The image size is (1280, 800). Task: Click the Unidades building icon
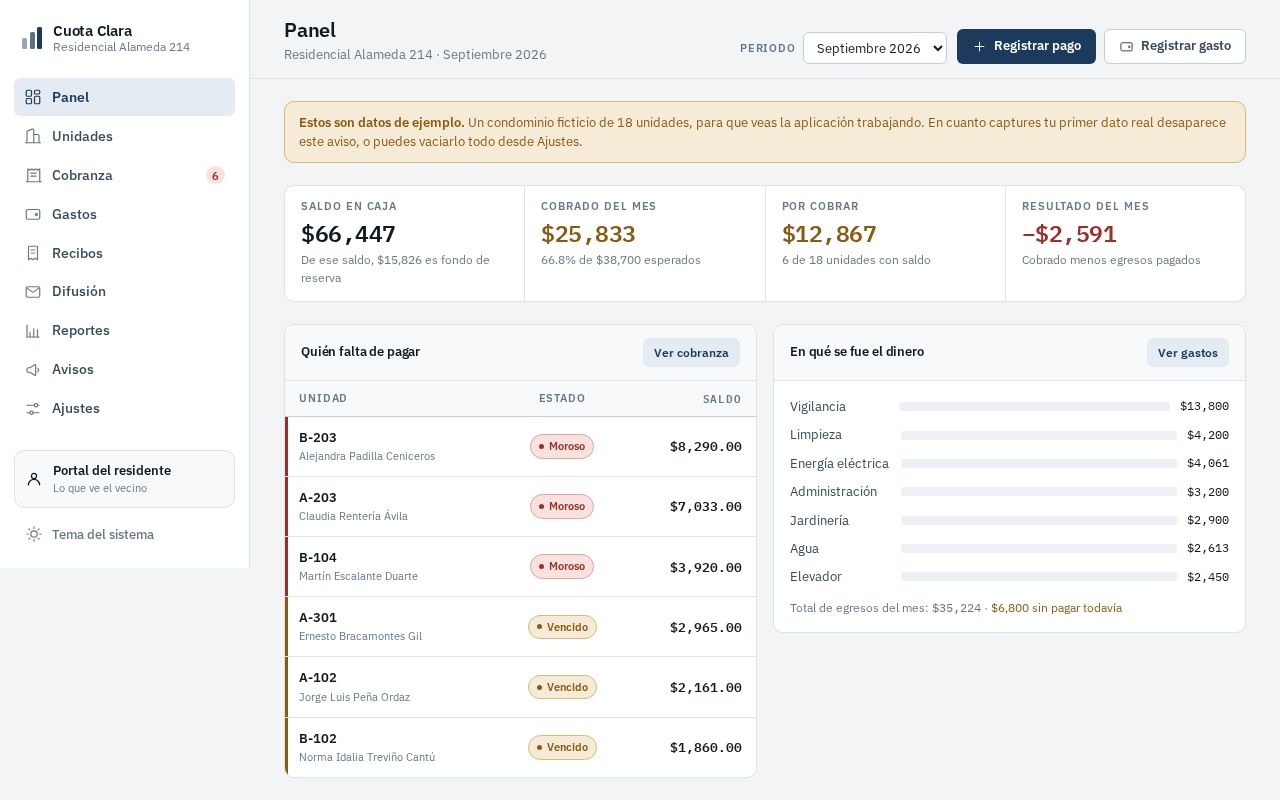coord(33,136)
